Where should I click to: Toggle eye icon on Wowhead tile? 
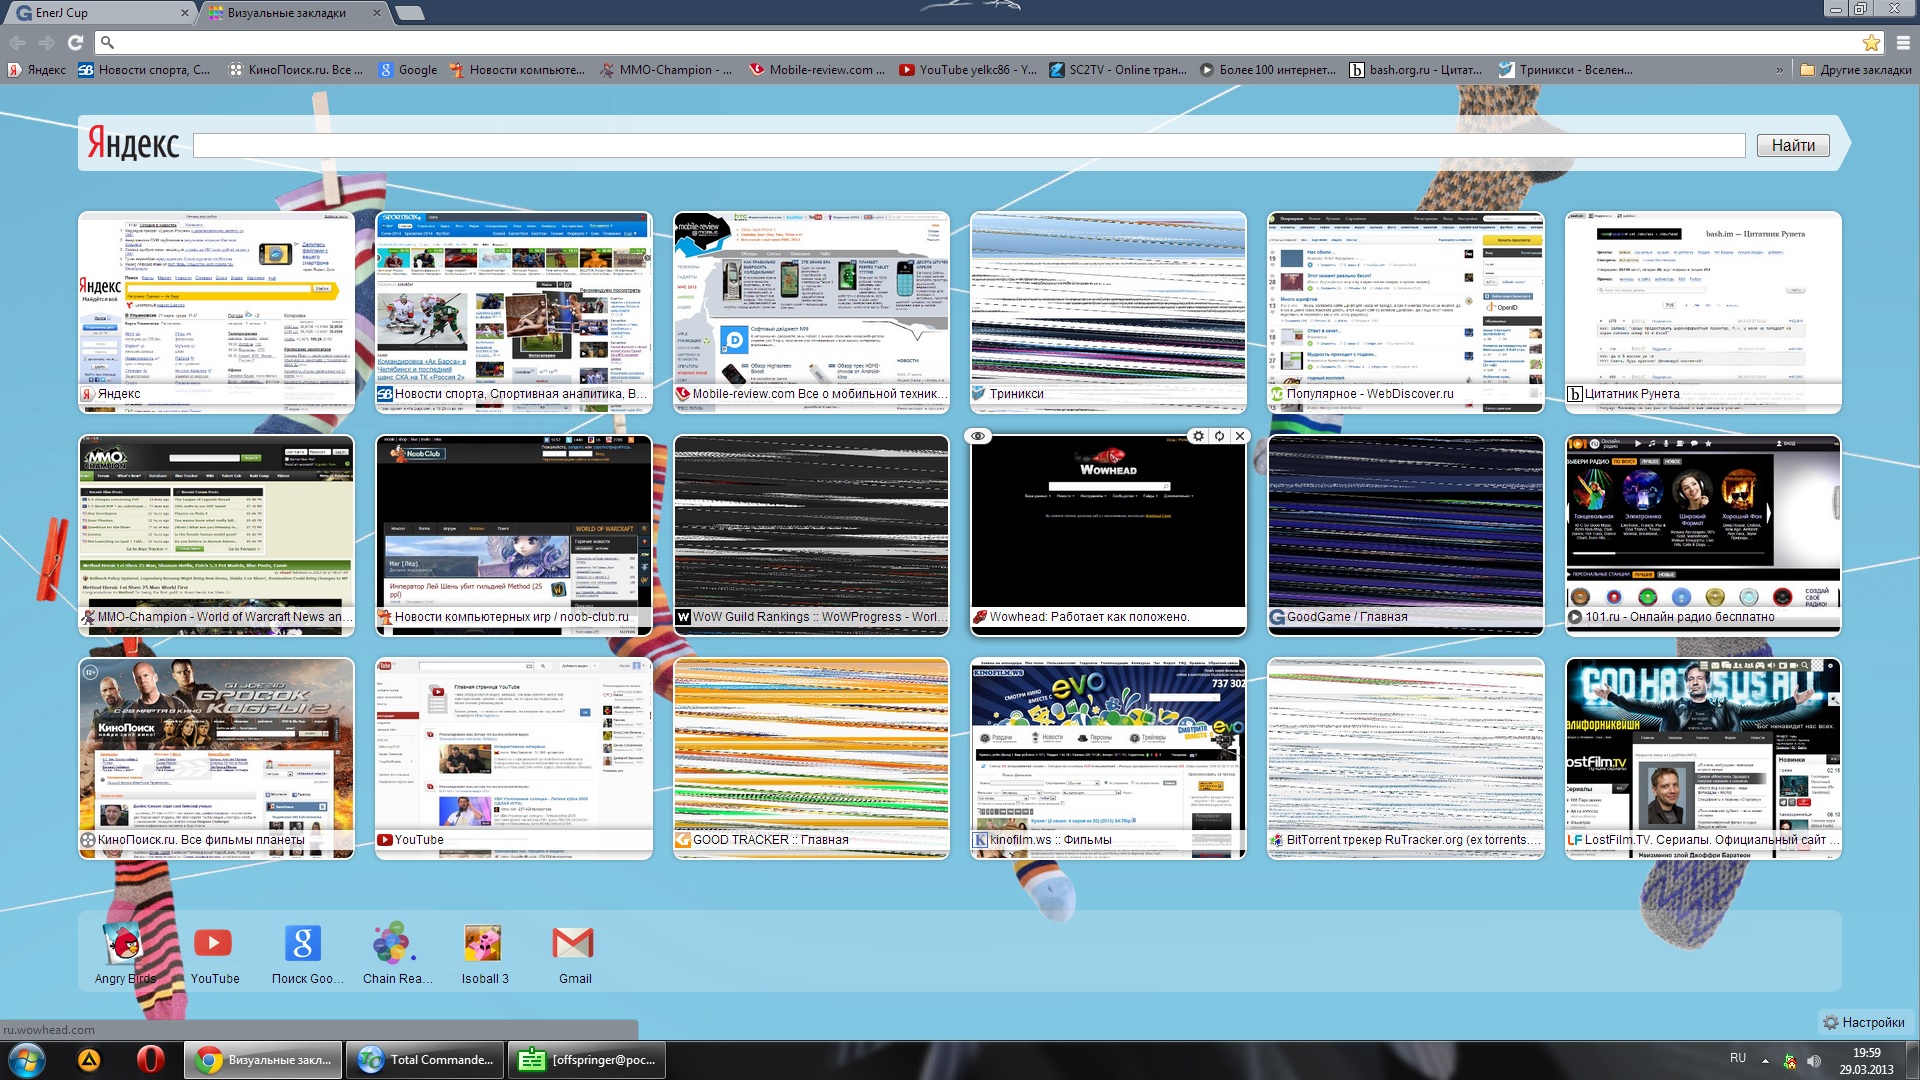click(978, 436)
